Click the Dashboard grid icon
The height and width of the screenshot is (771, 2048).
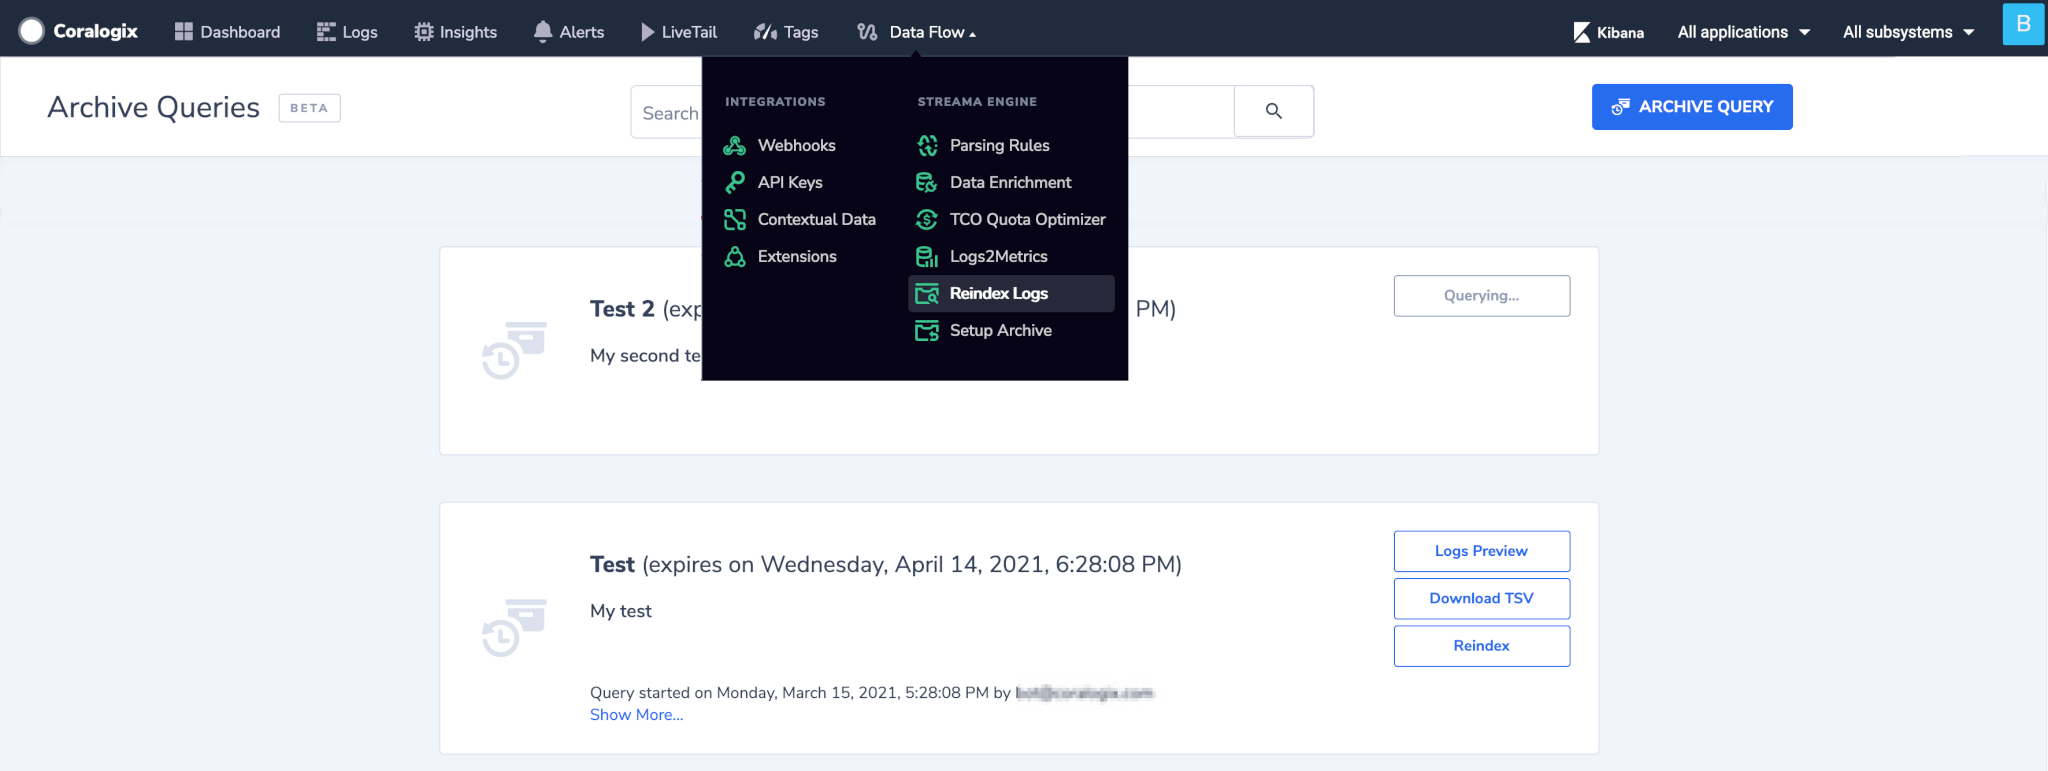pos(183,32)
